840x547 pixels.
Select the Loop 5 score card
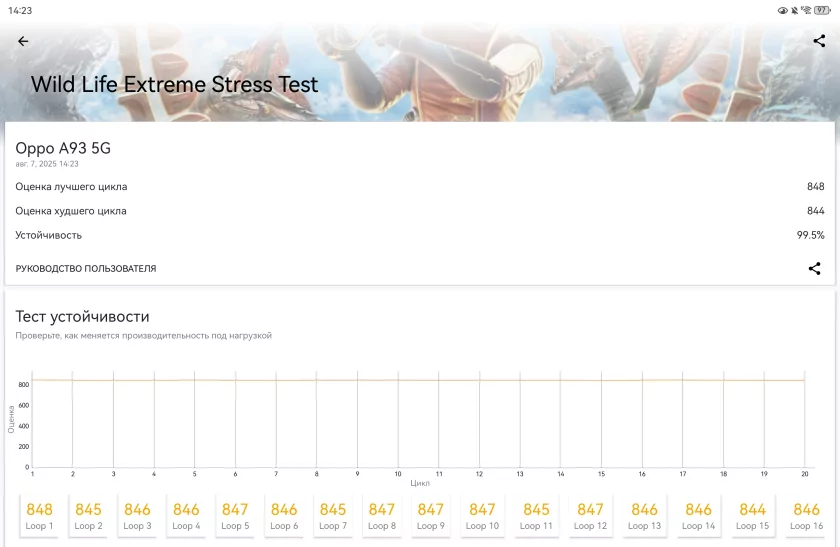(235, 515)
